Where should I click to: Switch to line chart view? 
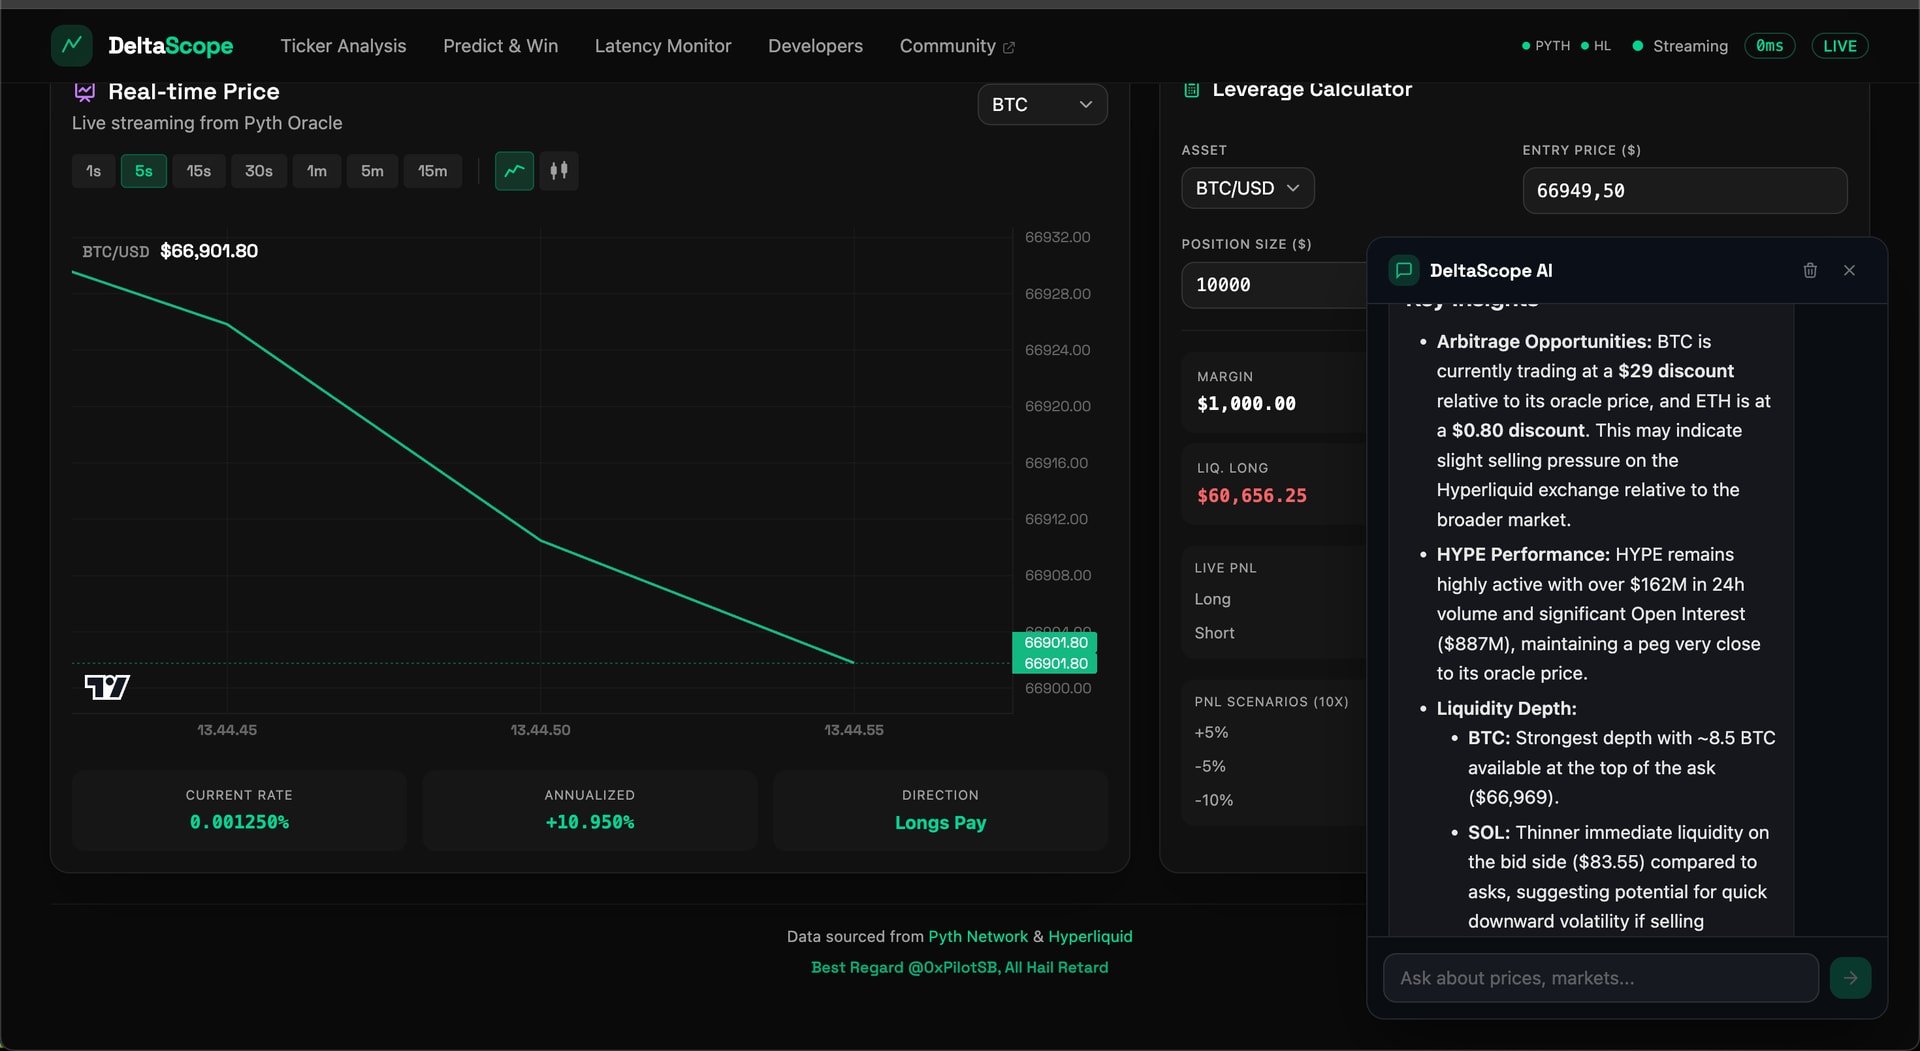click(x=514, y=171)
